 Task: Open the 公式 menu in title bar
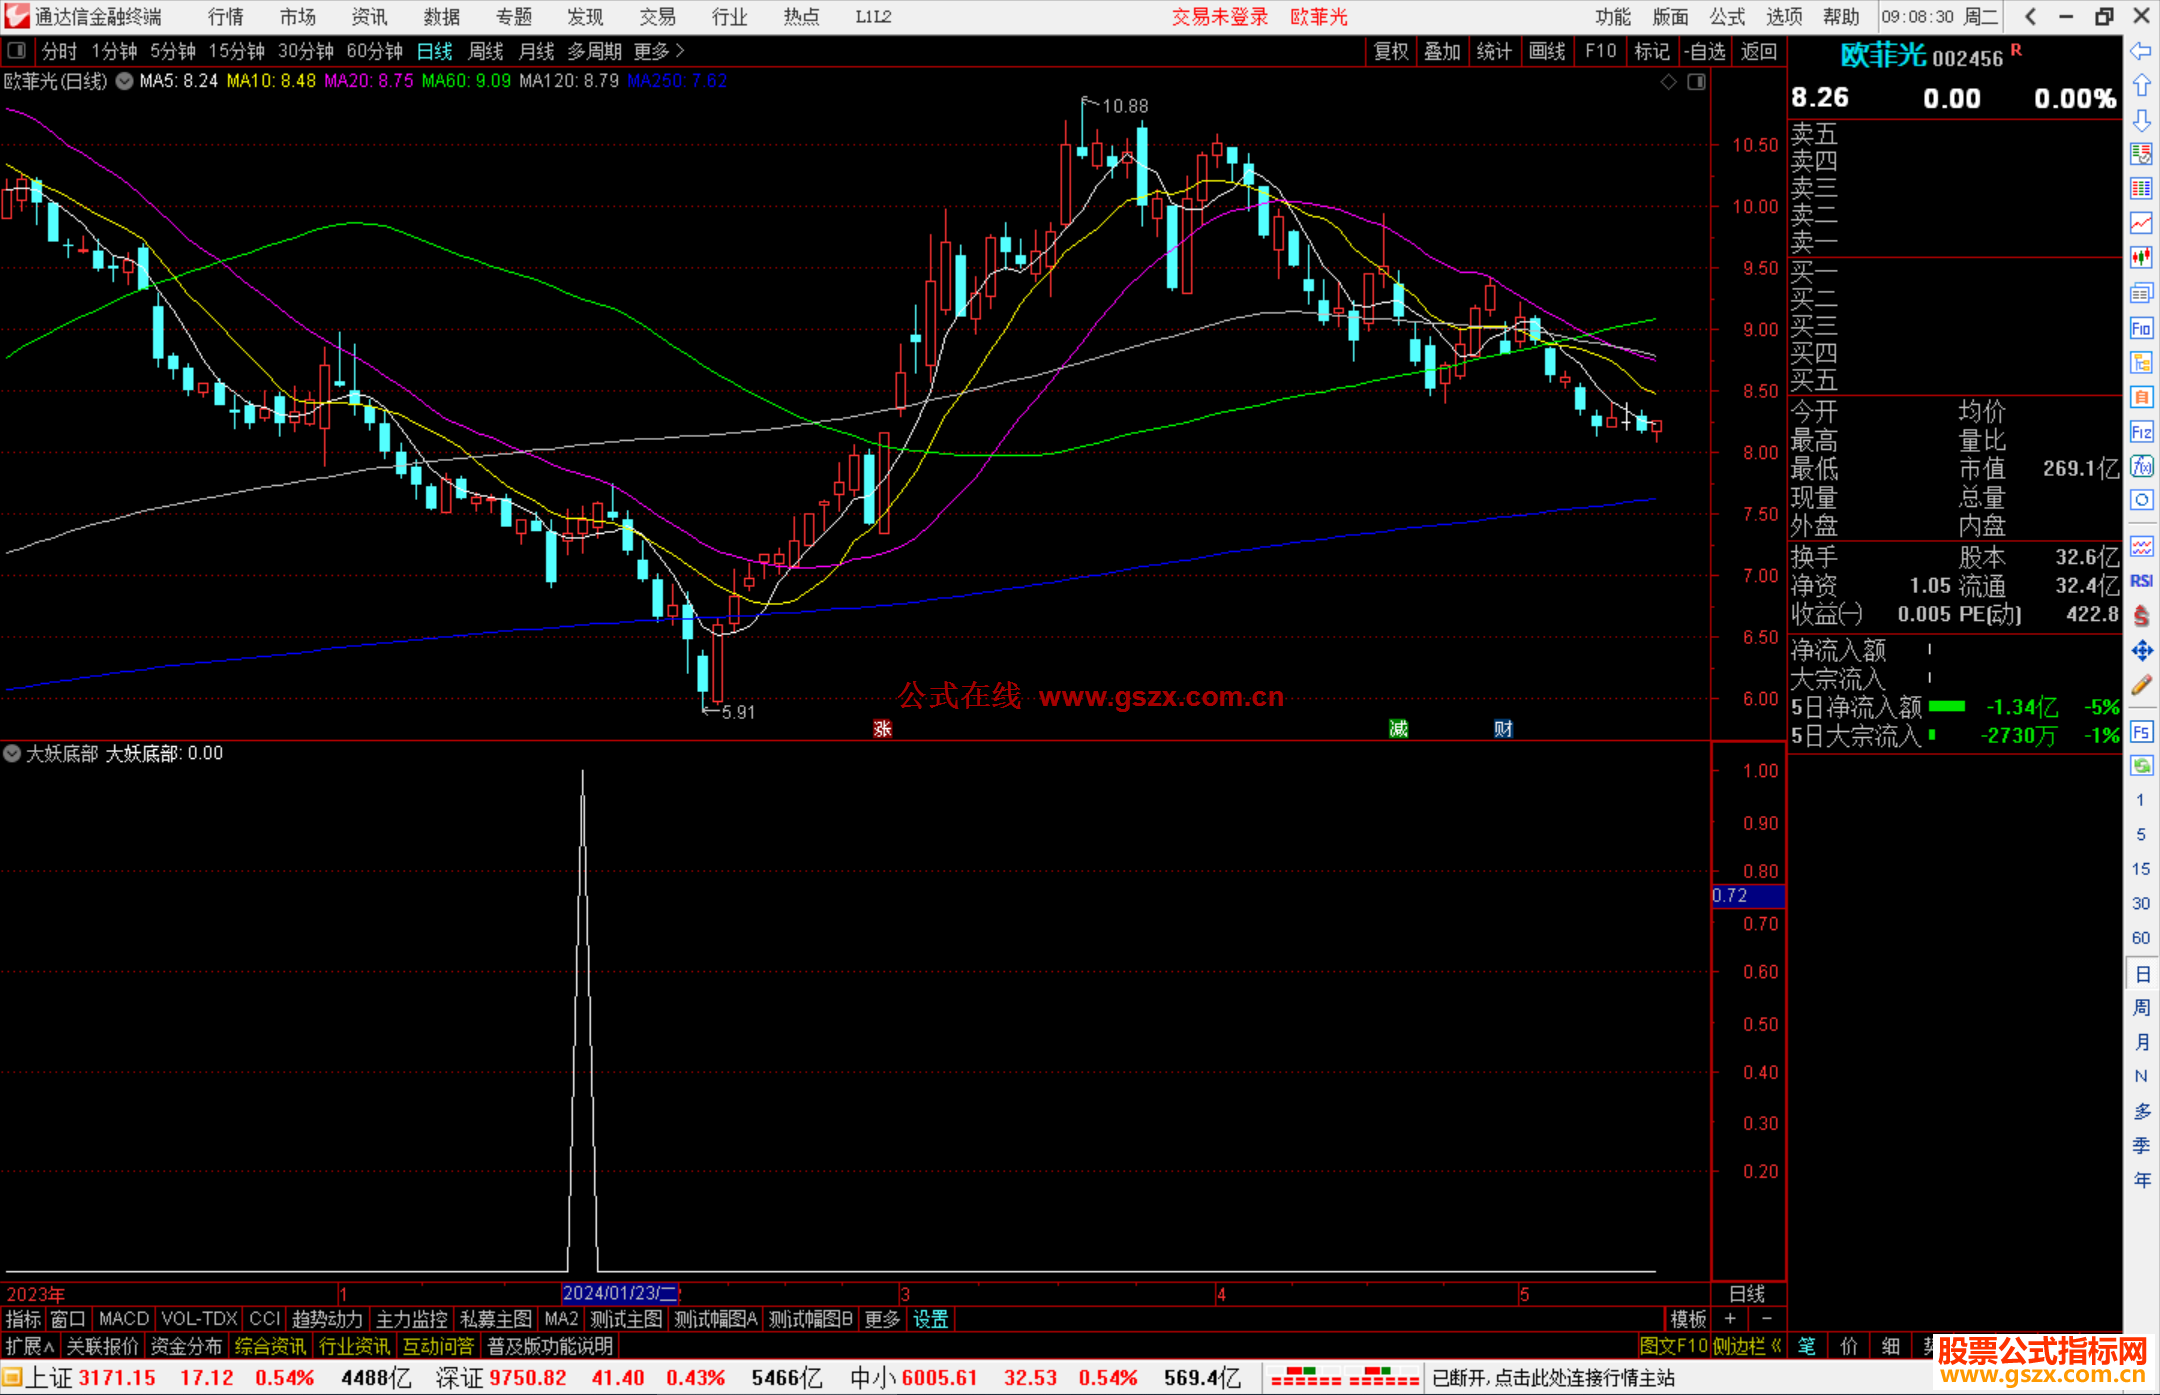[1727, 17]
